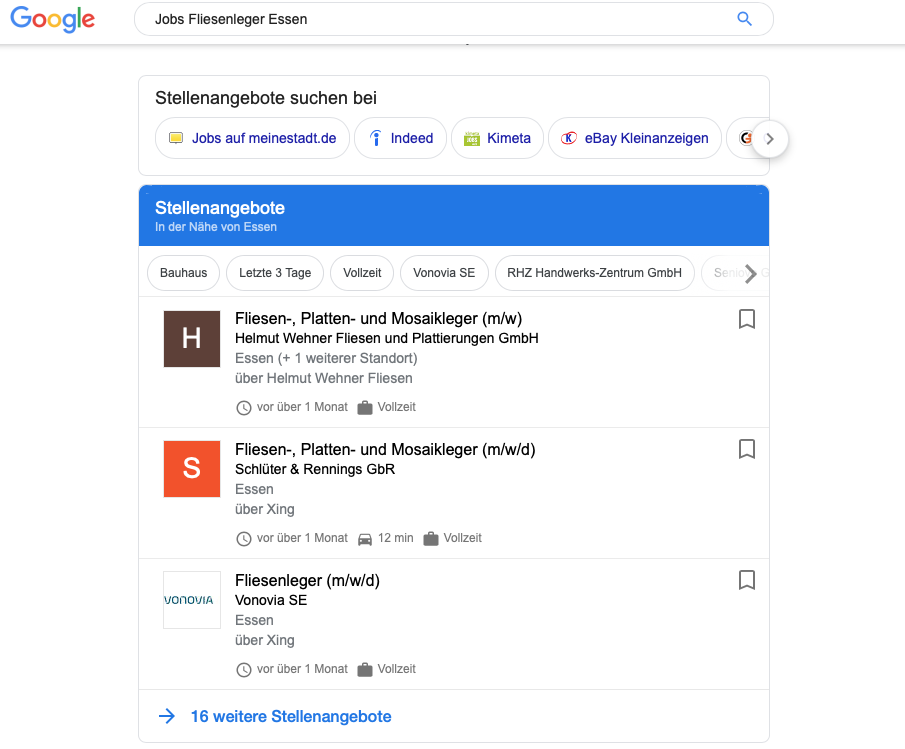Open 16 weitere Stellenangebote link
Screen dimensions: 905x749
(x=291, y=717)
